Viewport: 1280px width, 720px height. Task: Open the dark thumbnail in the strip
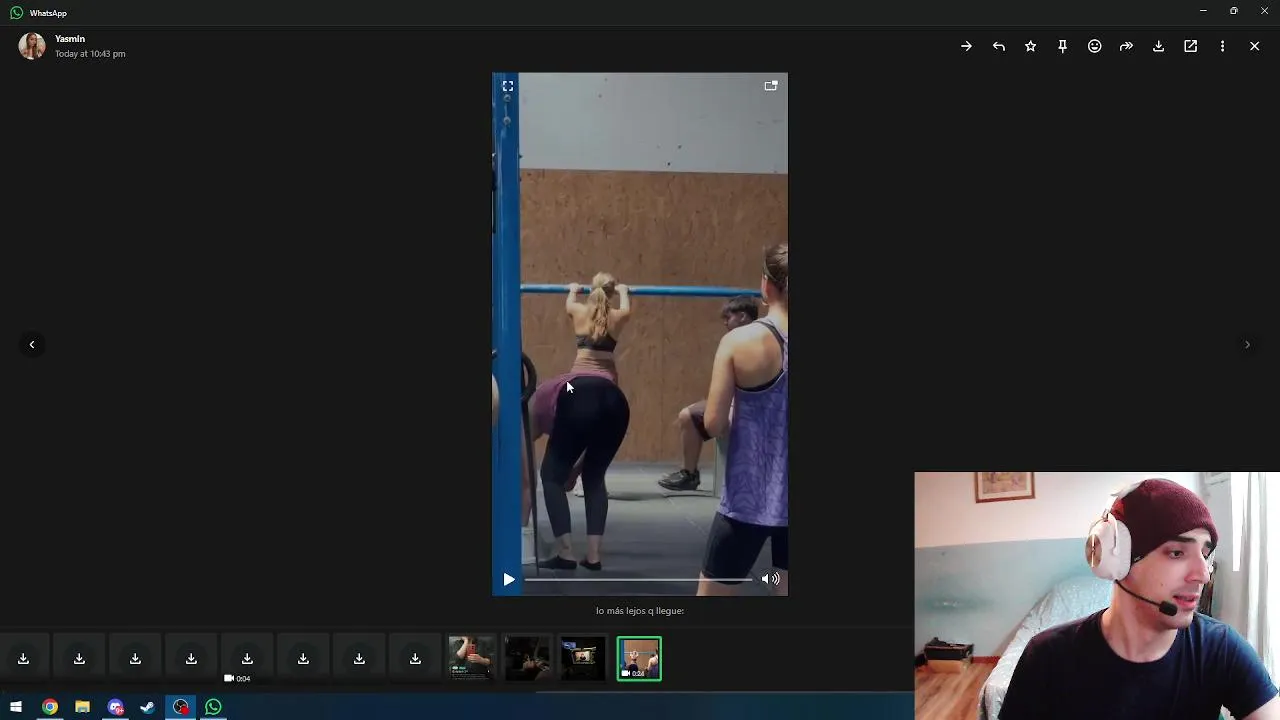527,659
